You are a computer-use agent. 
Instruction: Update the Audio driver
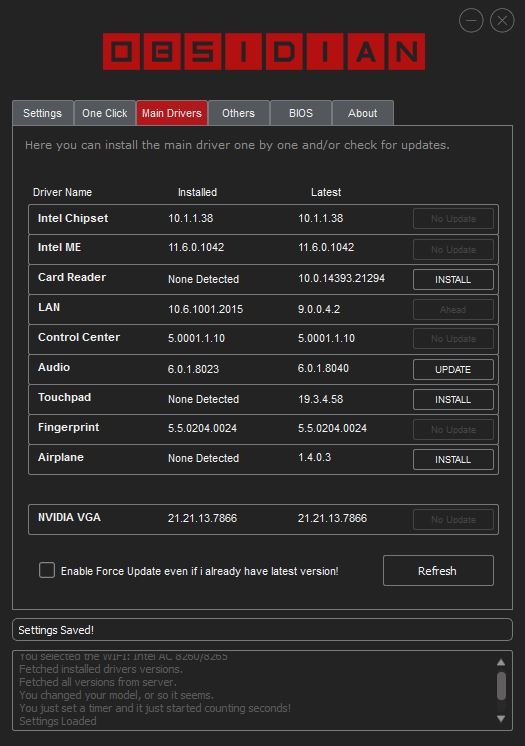pyautogui.click(x=453, y=369)
